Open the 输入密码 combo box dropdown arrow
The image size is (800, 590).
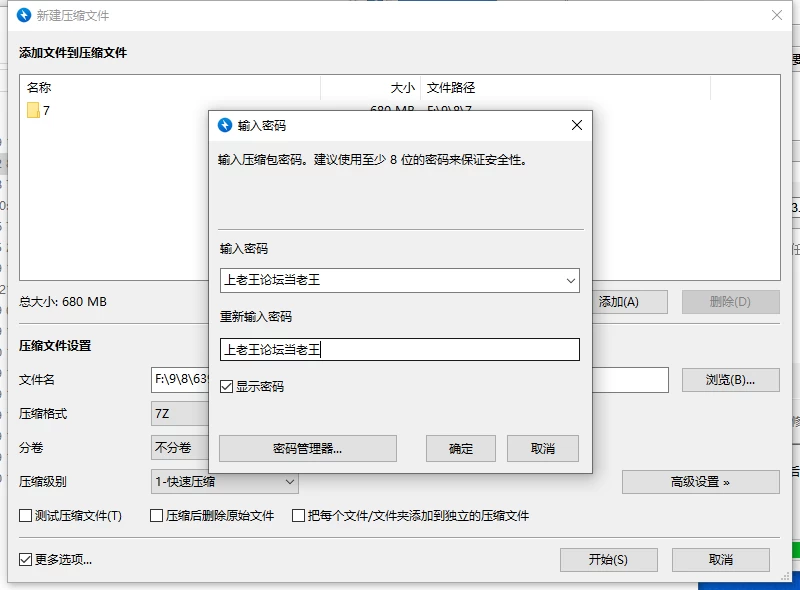pyautogui.click(x=570, y=281)
